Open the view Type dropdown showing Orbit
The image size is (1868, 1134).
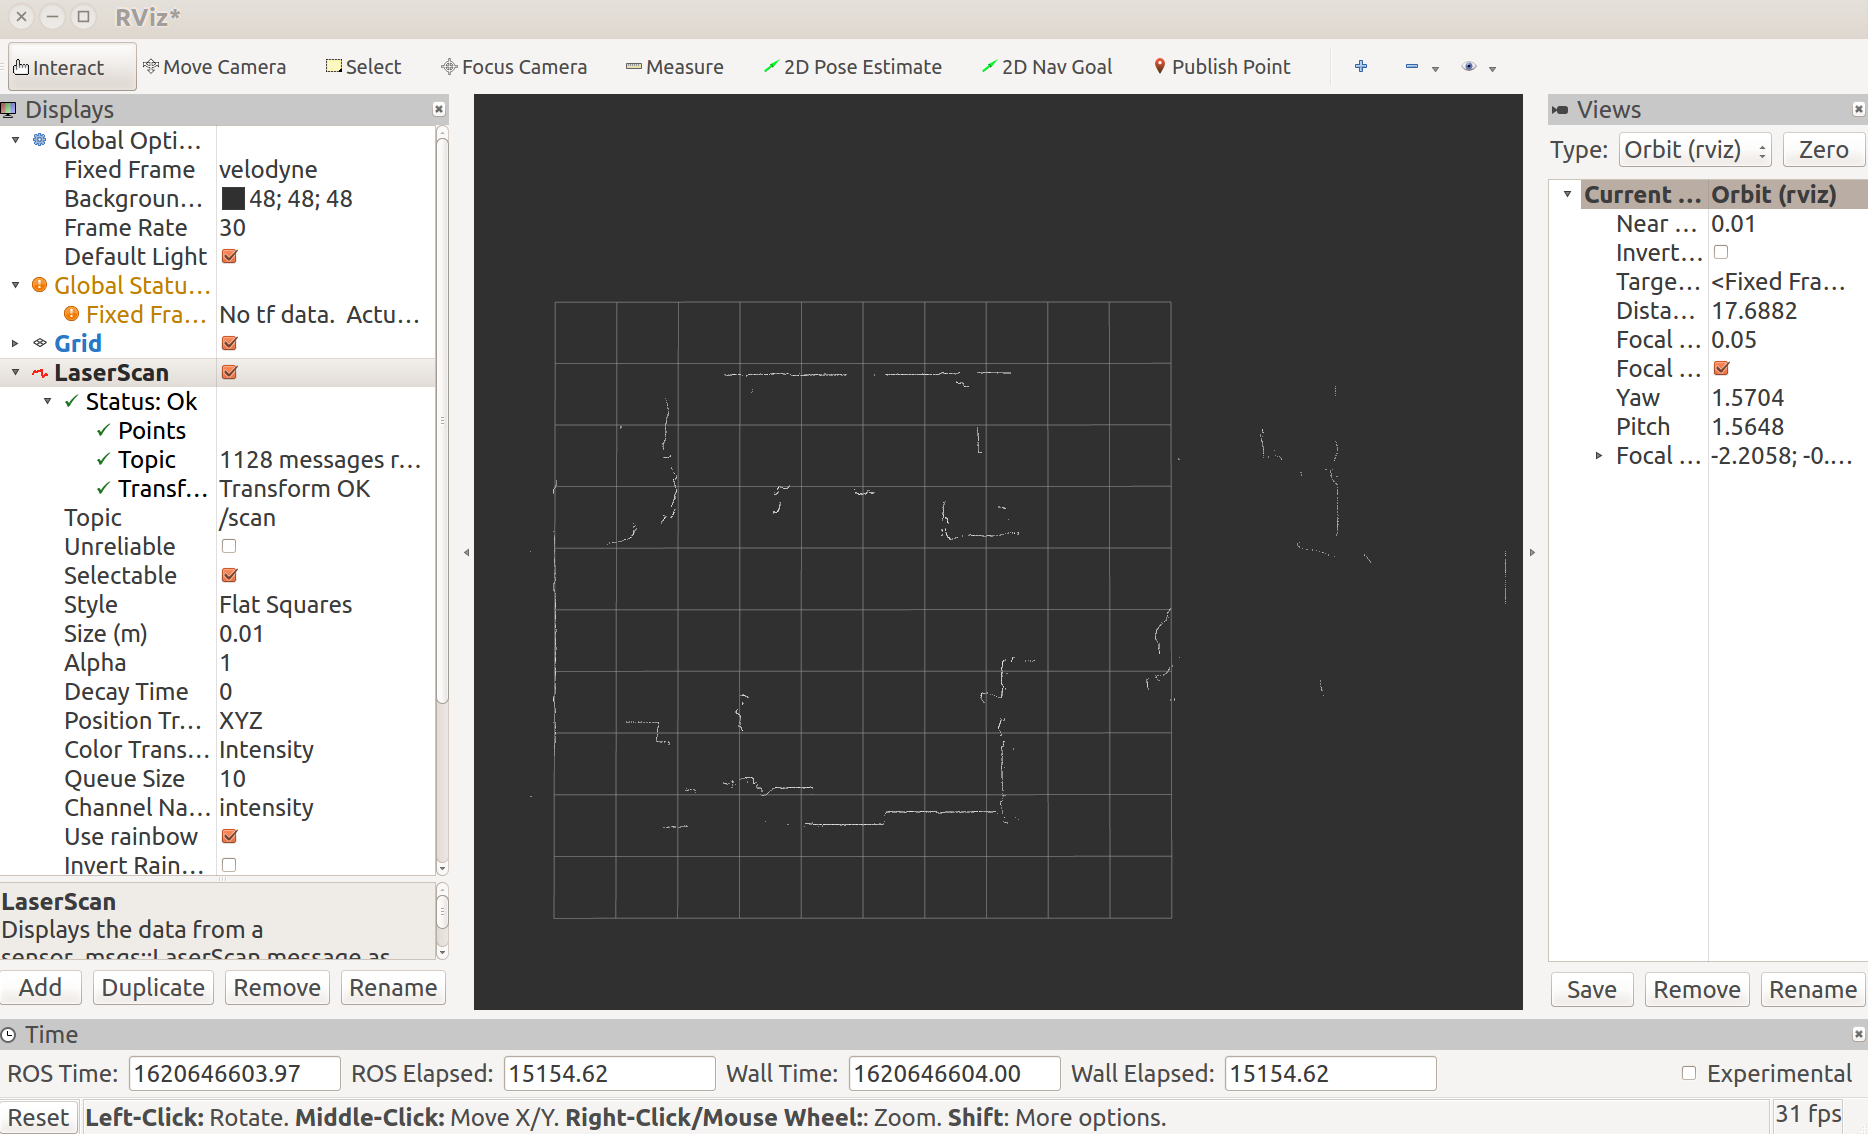click(1694, 149)
